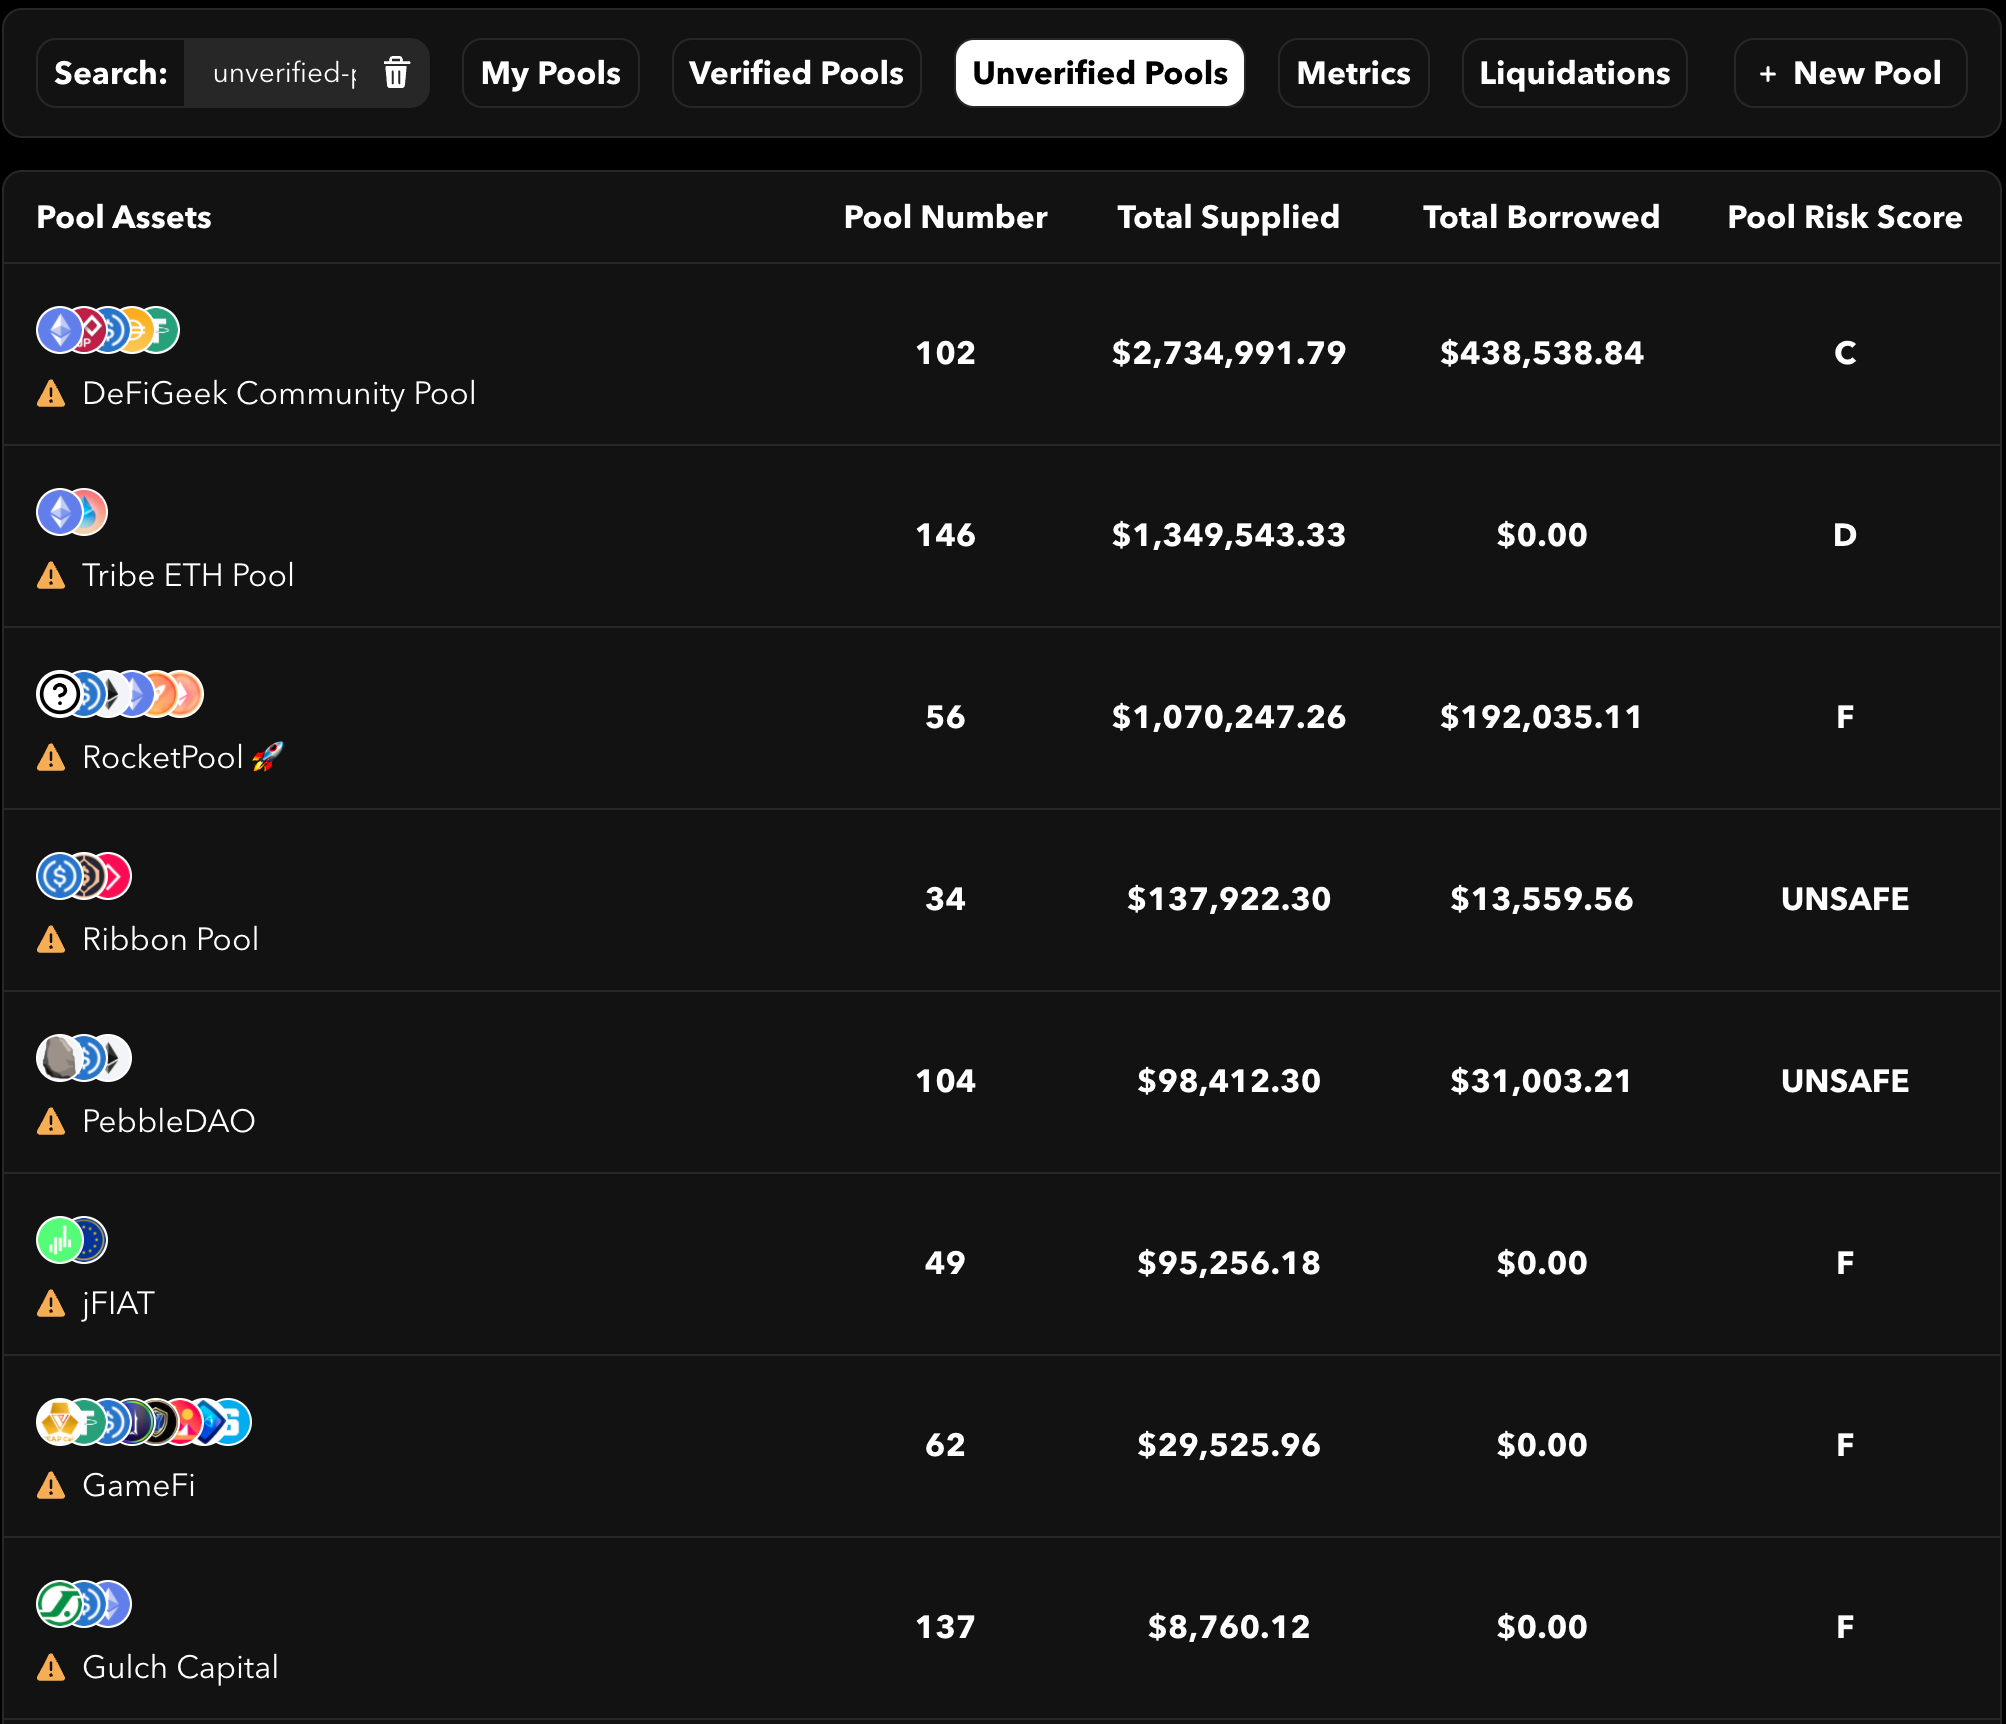
Task: Click the Pool Risk Score header
Action: coord(1844,217)
